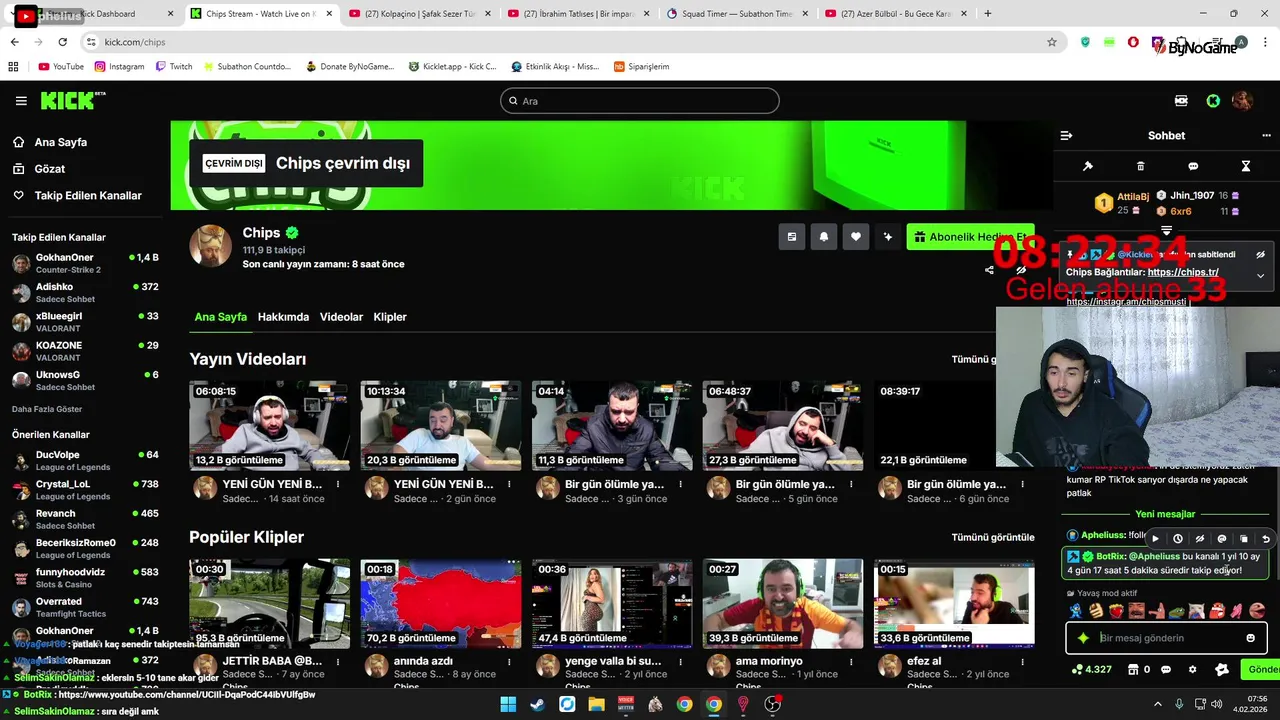
Task: Click the green sparkle in chat input
Action: click(1083, 638)
